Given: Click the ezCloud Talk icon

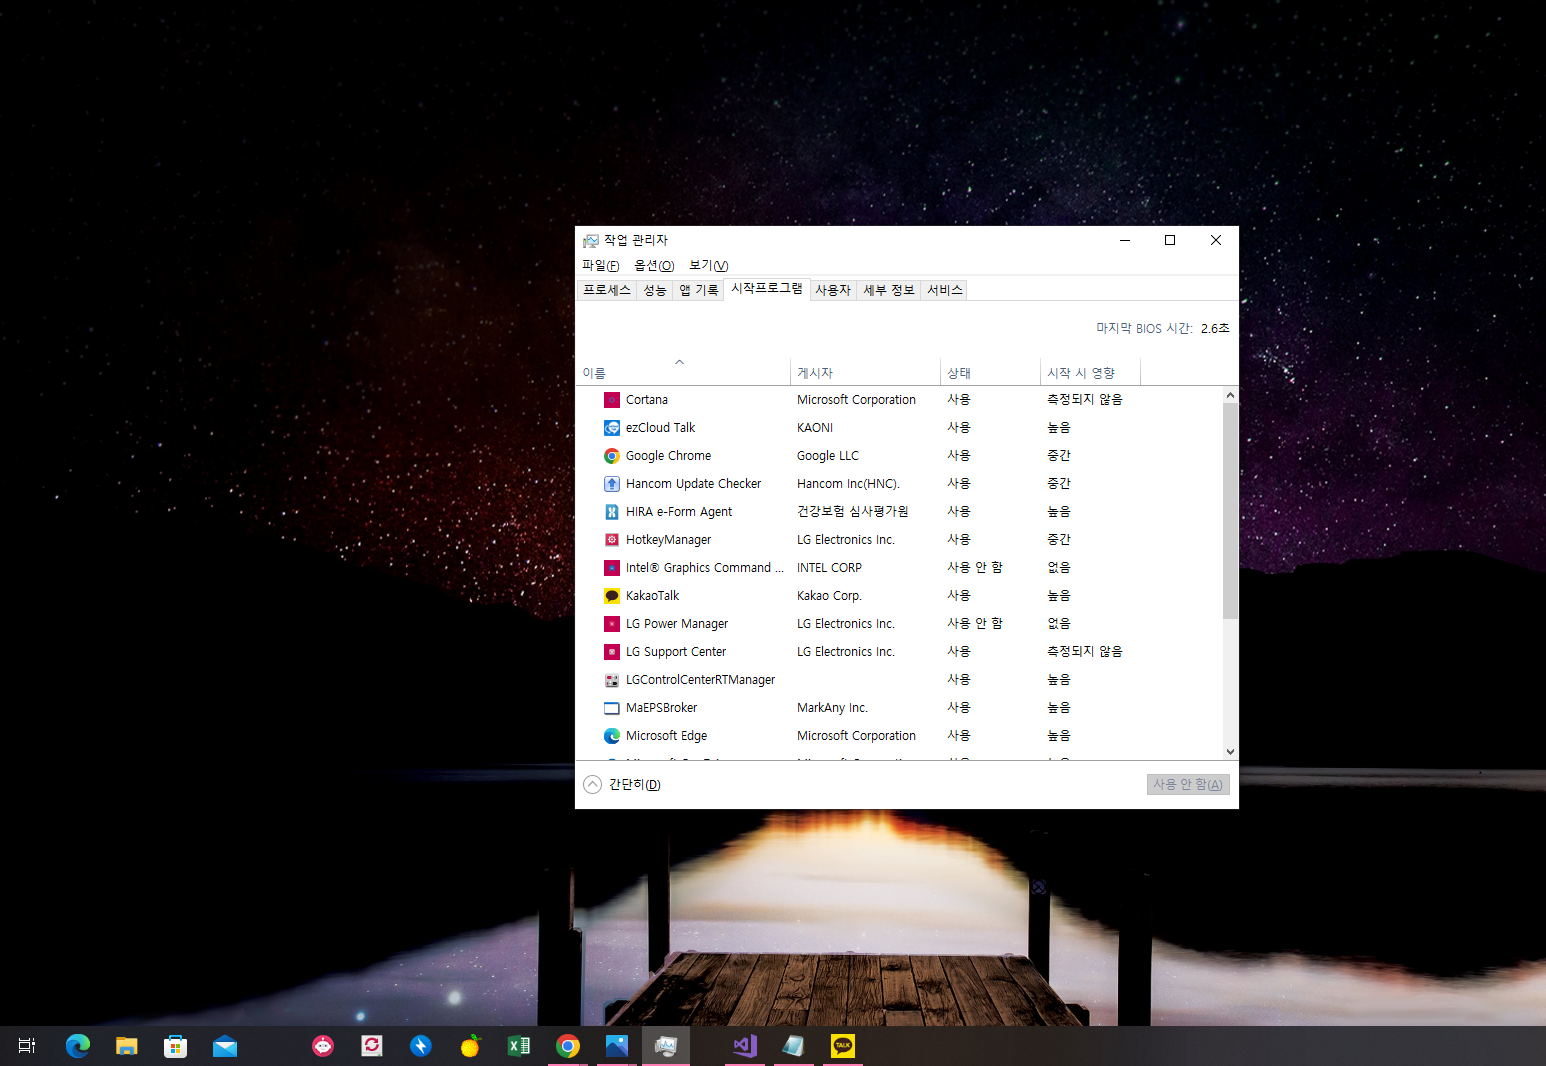Looking at the screenshot, I should click(612, 428).
